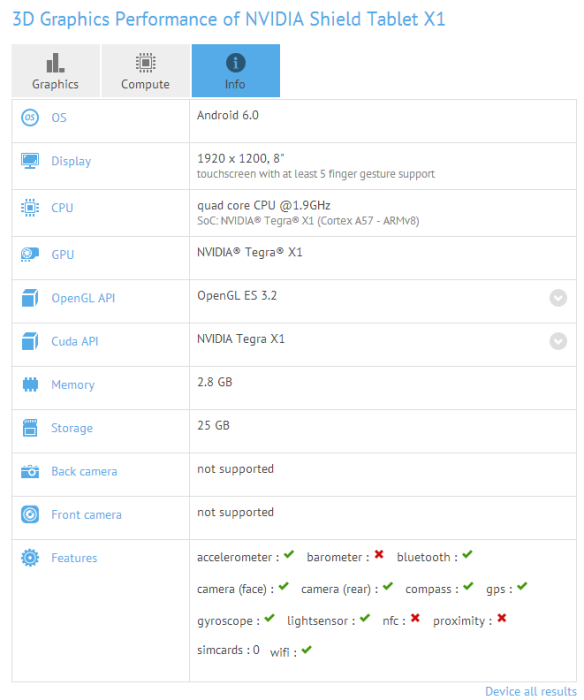
Task: Expand the Cuda API NVIDIA Tegra X1 details
Action: click(x=558, y=341)
